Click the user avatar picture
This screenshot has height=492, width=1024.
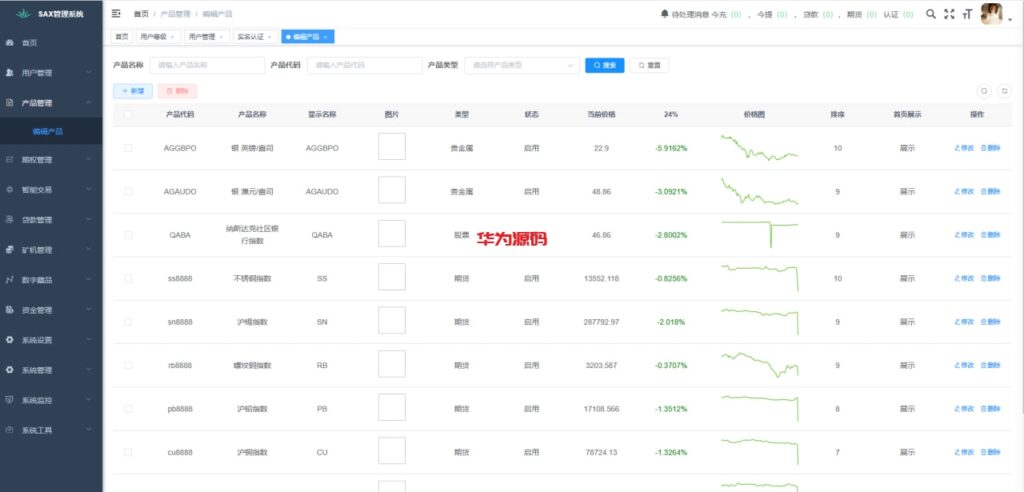pos(991,14)
